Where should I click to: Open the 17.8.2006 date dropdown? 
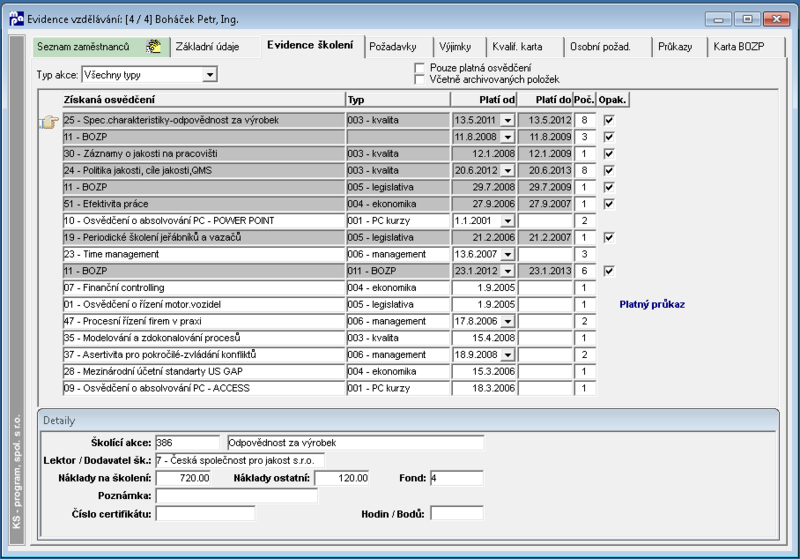[x=508, y=321]
